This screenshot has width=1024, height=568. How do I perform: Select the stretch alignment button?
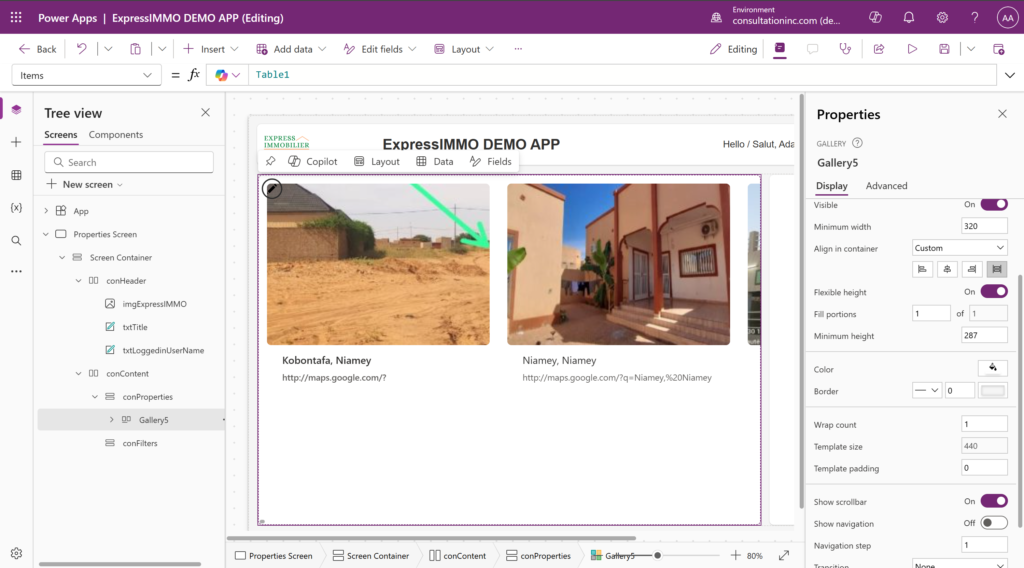coord(997,269)
